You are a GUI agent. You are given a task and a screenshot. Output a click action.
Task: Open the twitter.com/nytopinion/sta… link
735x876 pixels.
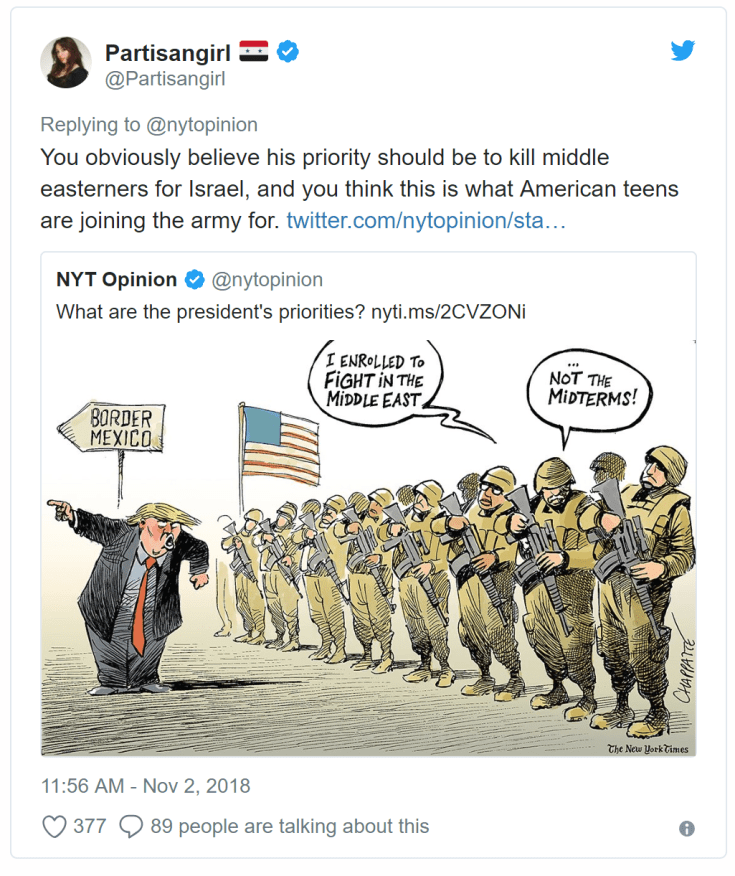pos(426,221)
